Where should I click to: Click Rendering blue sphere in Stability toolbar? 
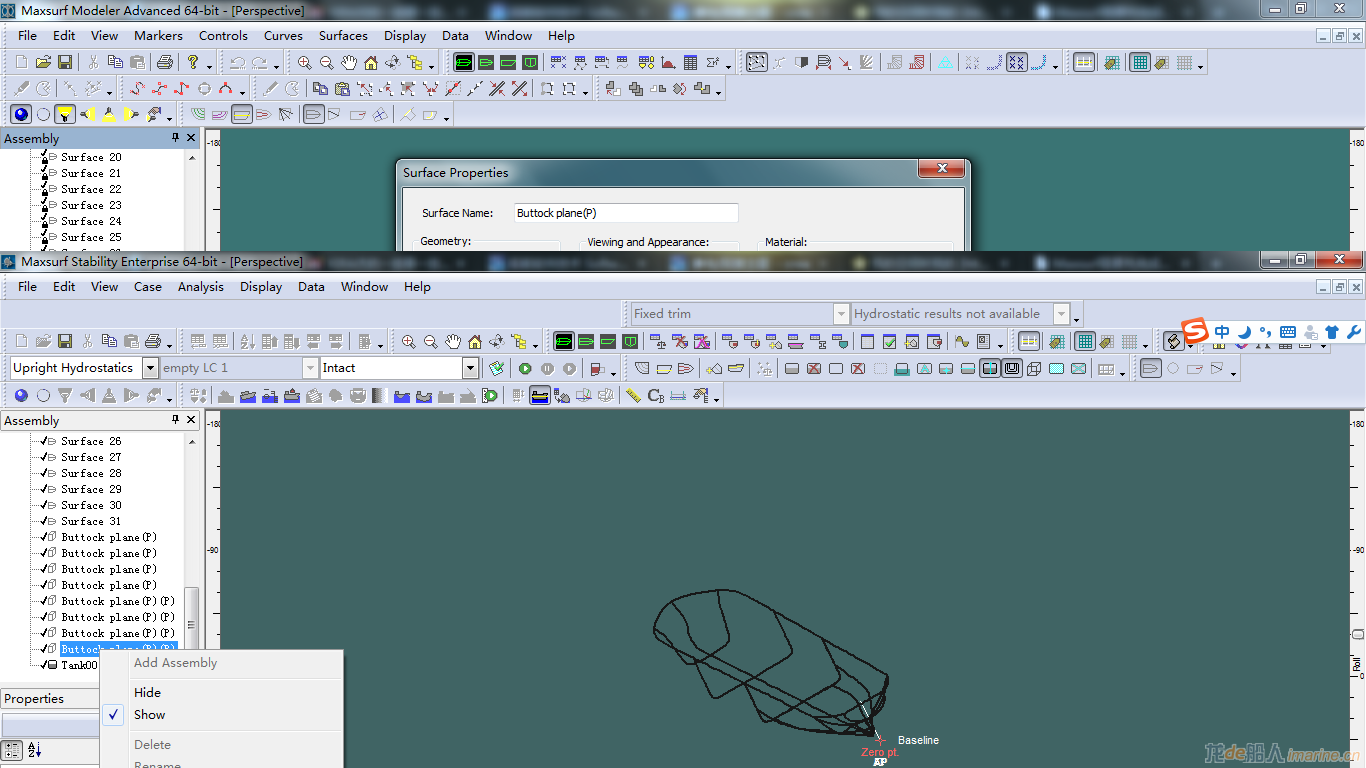pos(21,395)
